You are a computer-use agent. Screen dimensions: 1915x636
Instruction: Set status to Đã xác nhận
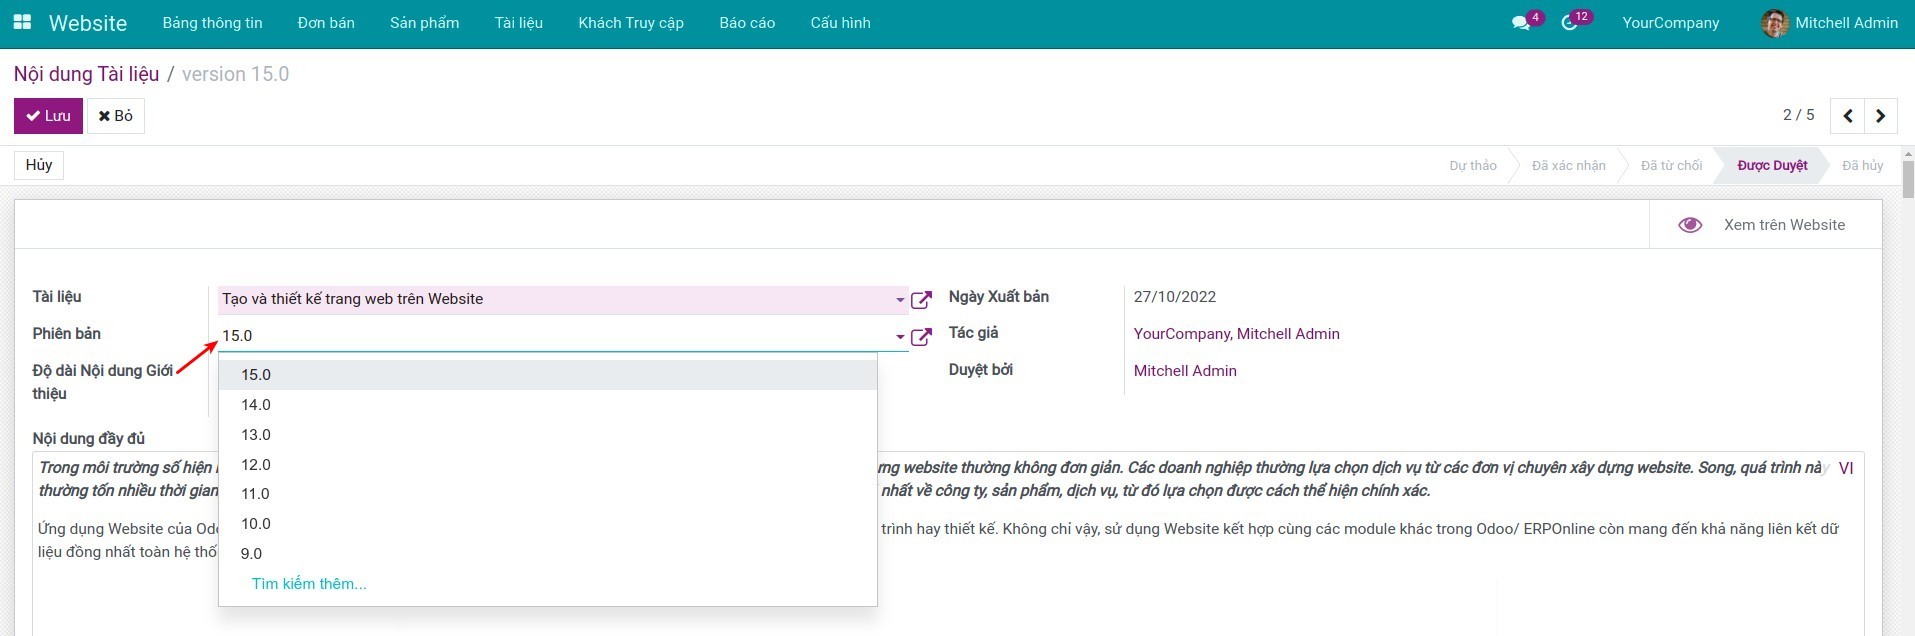pyautogui.click(x=1568, y=165)
